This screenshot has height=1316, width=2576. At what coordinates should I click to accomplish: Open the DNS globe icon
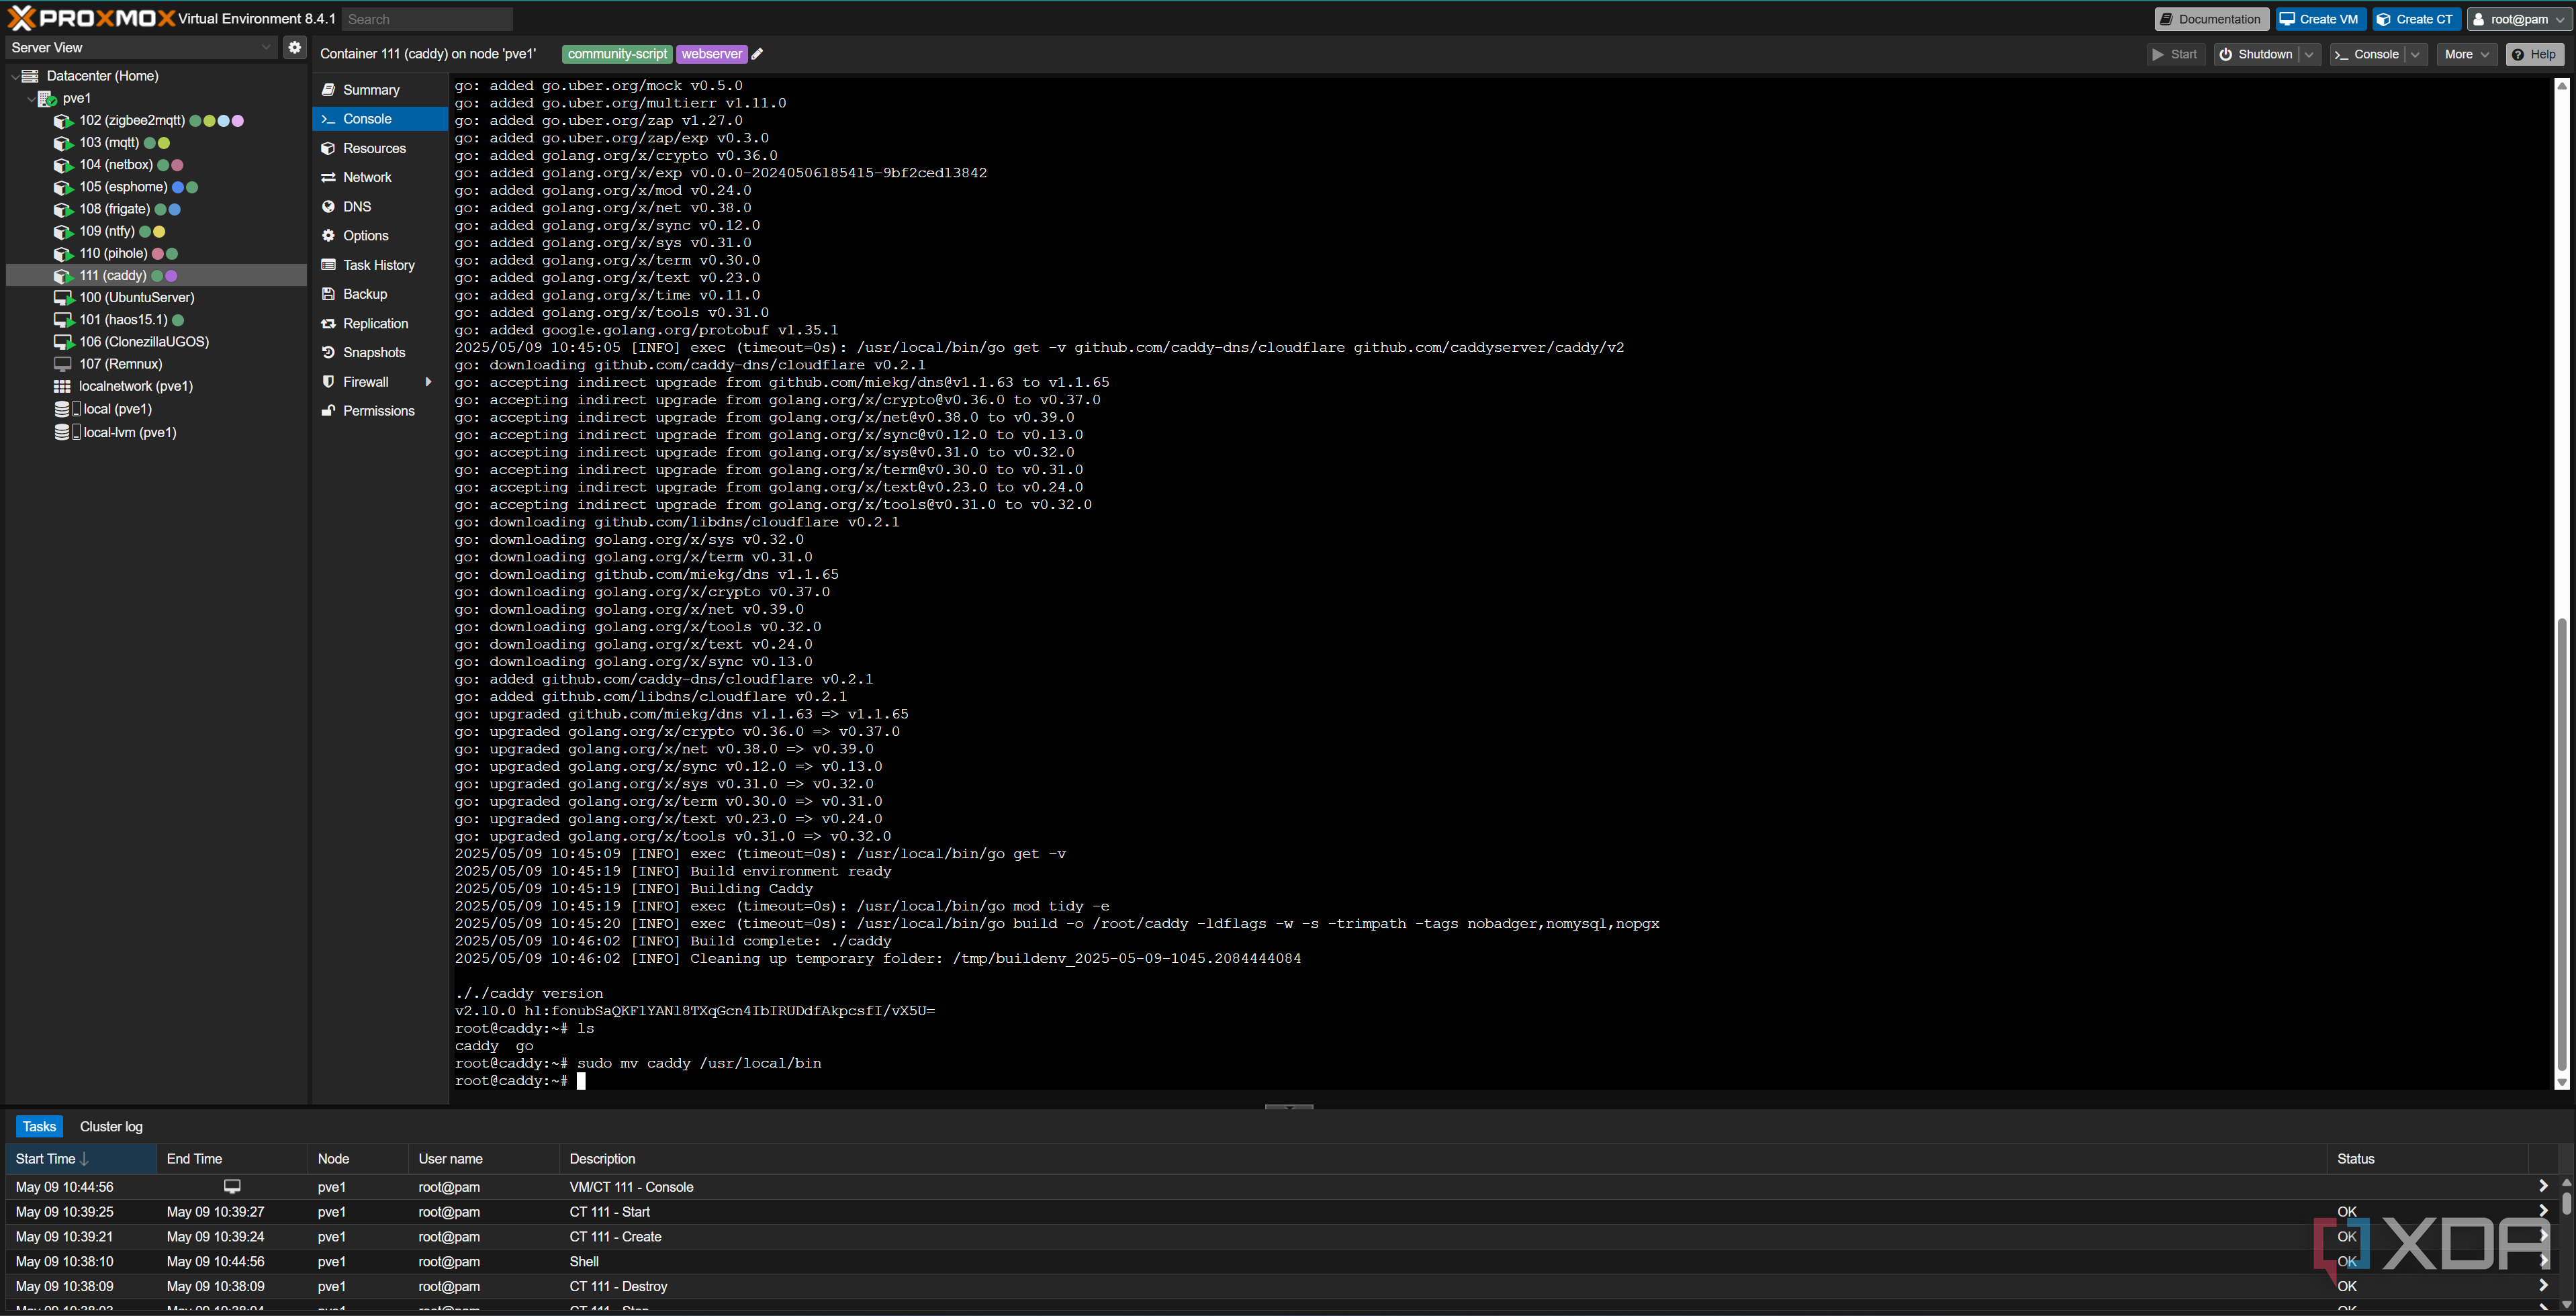point(329,206)
